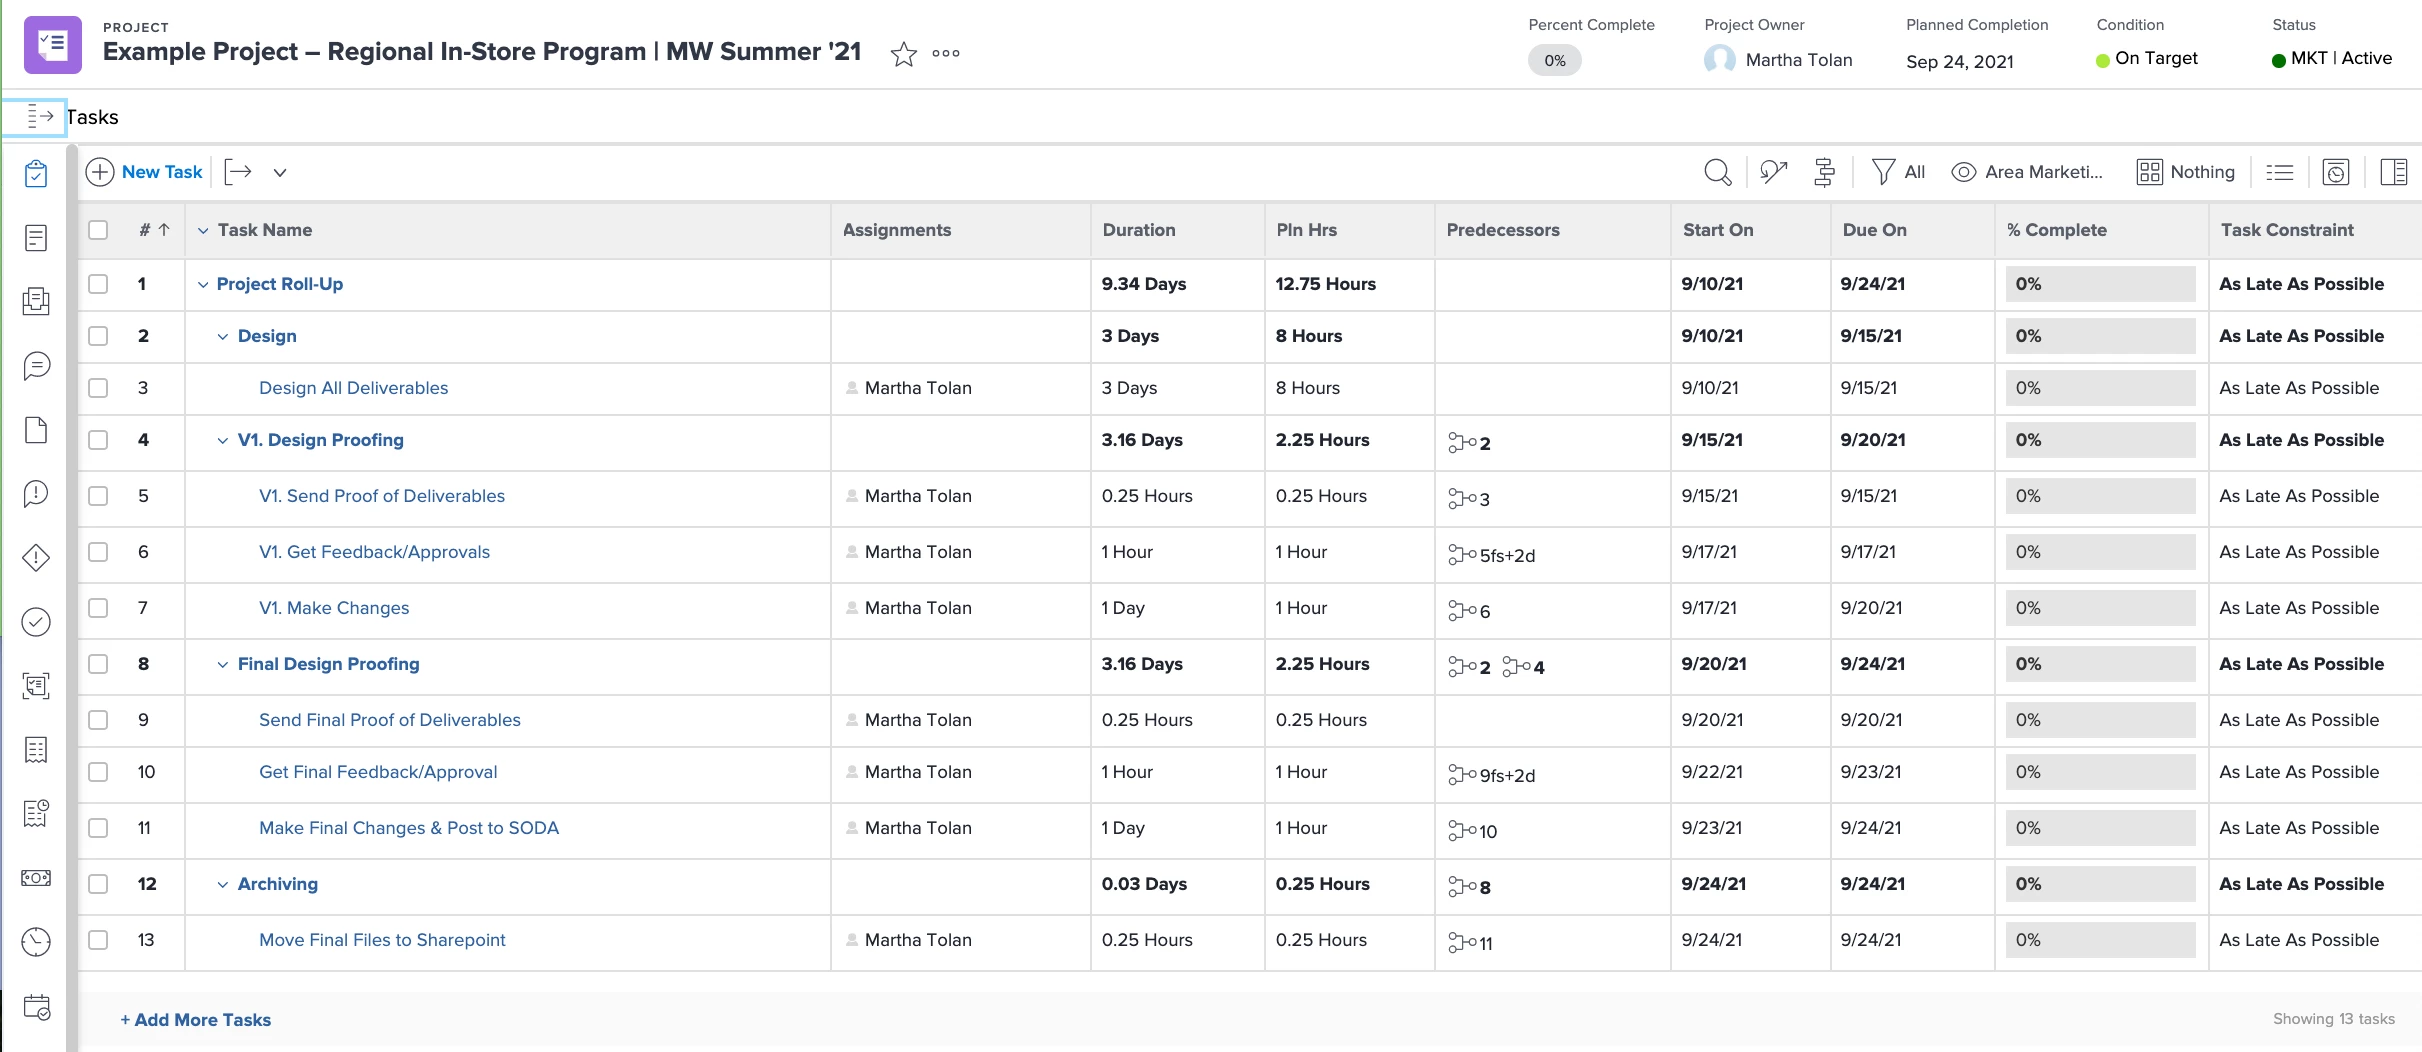Check the box for Final Design Proofing
2422x1052 pixels.
click(98, 664)
